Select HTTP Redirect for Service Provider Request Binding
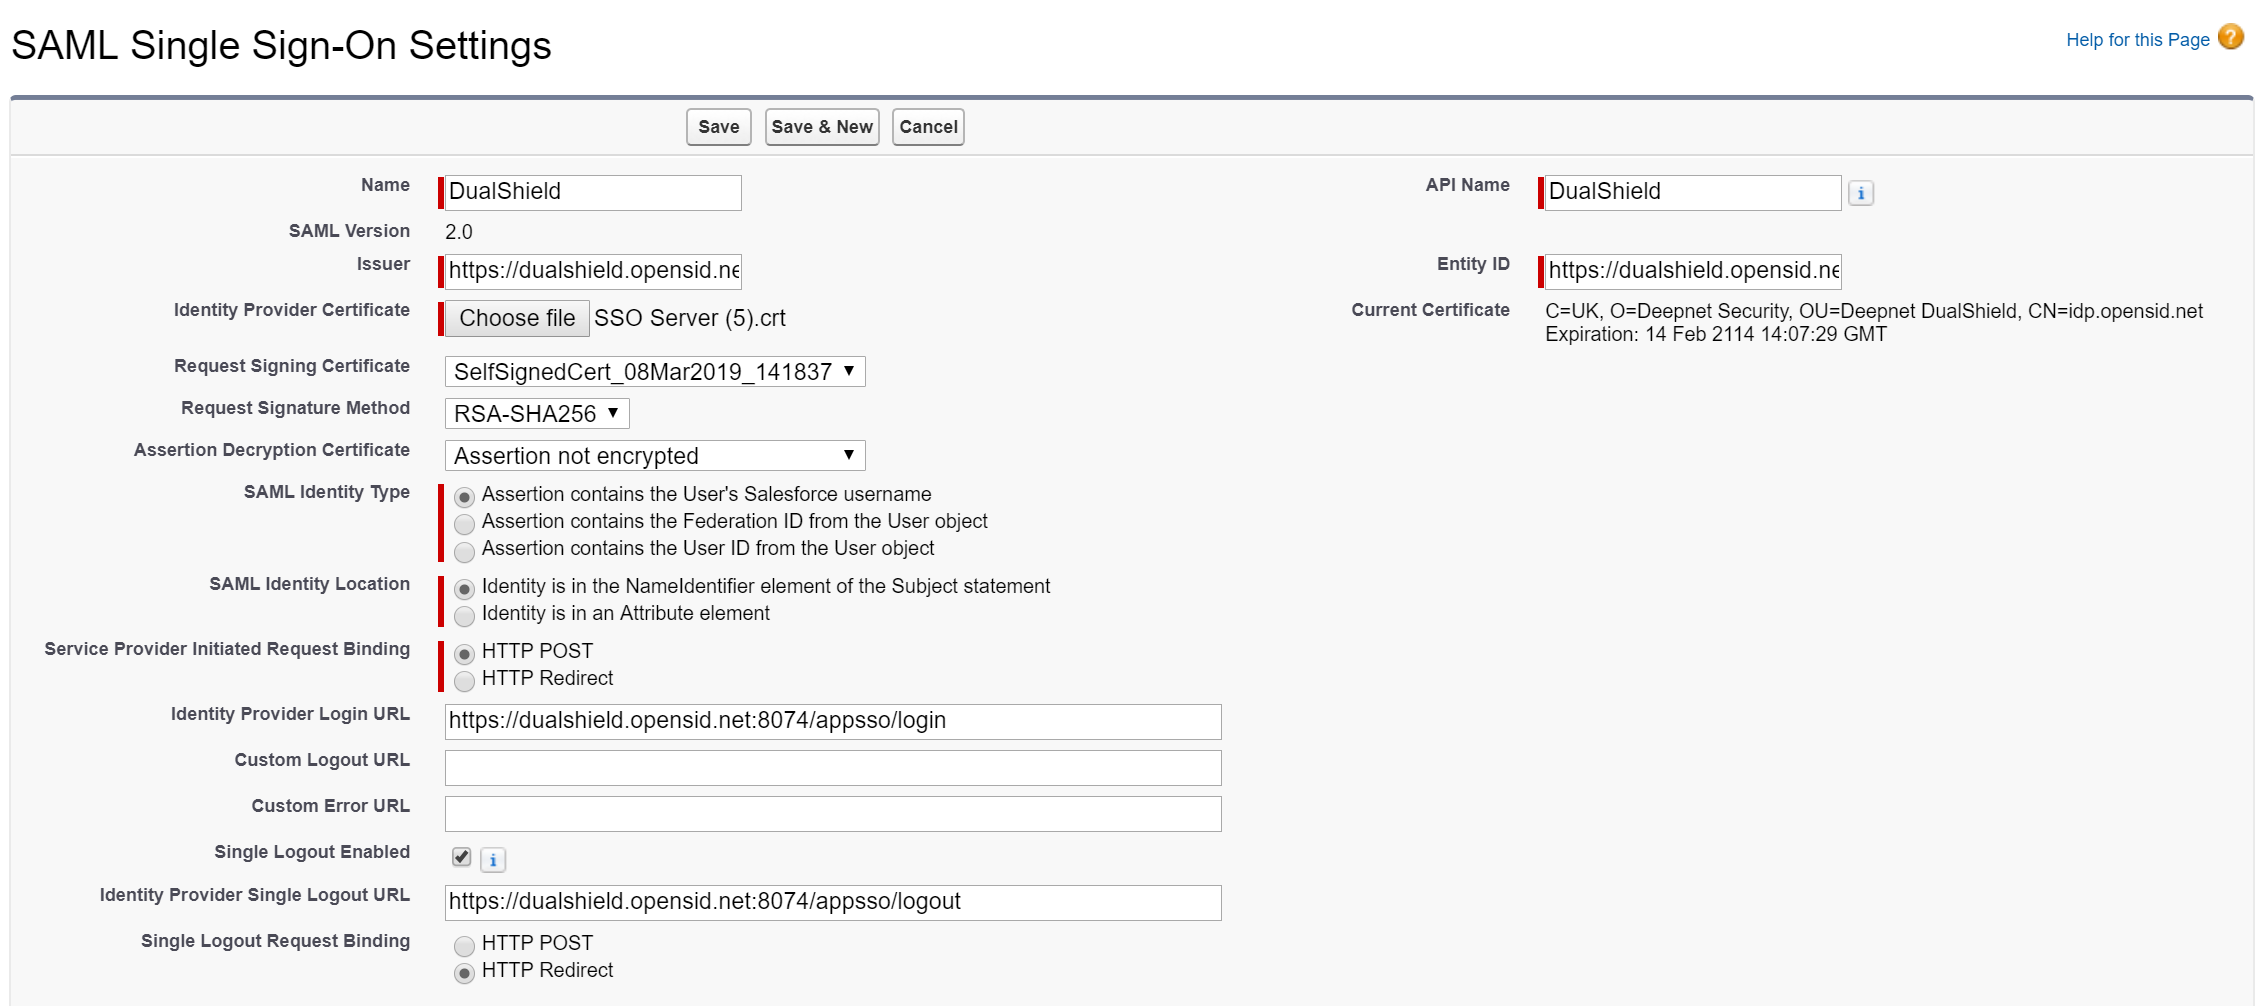 pos(464,681)
